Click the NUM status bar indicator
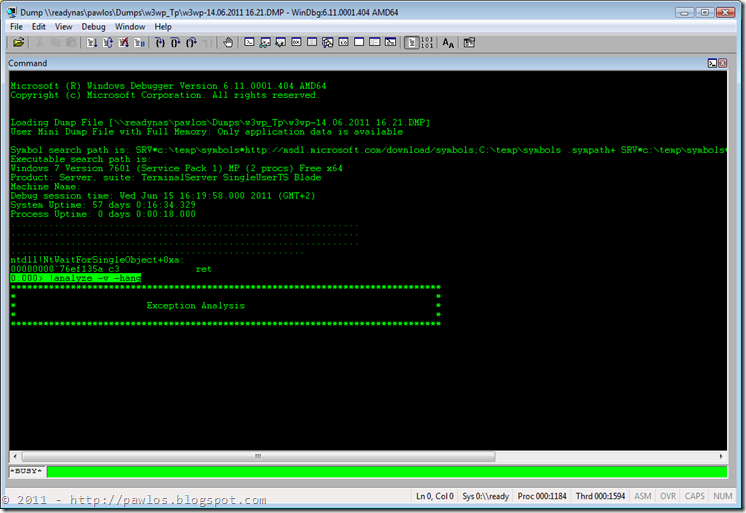 (723, 496)
